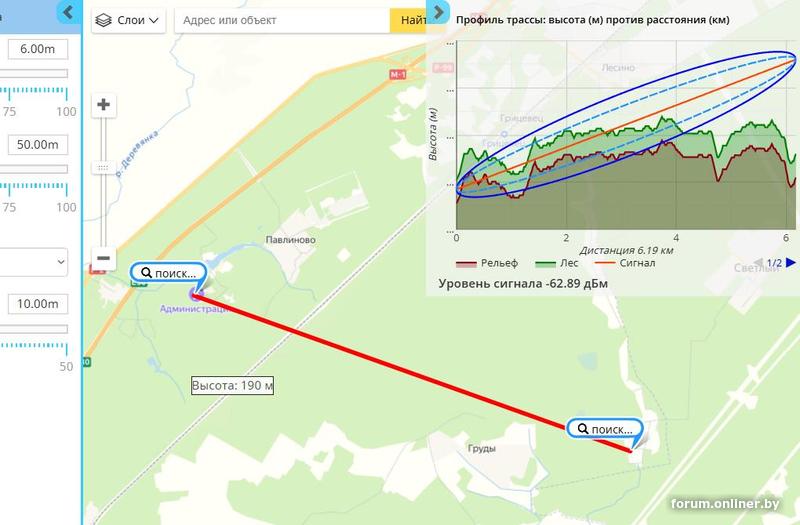Viewport: 800px width, 525px height.
Task: Toggle Лес legend entry
Action: (x=557, y=263)
